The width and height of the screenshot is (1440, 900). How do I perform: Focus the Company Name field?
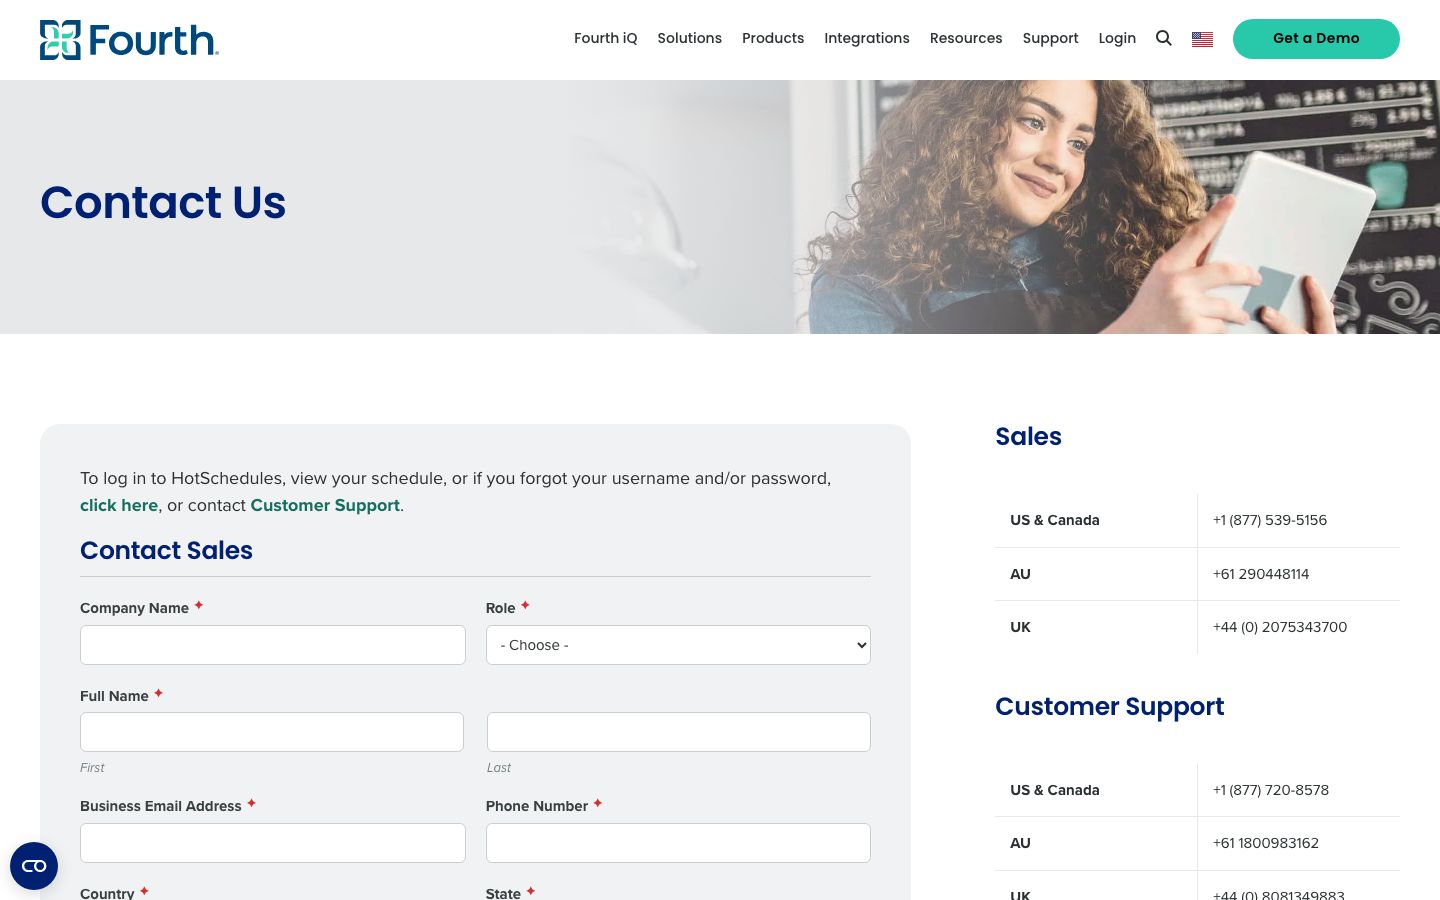[x=273, y=645]
